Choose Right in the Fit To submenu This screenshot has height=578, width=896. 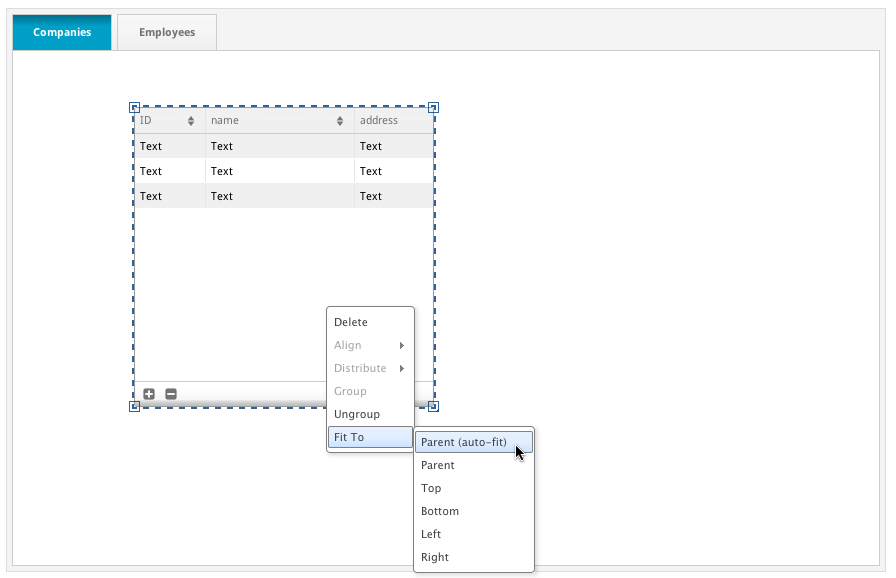(x=435, y=558)
